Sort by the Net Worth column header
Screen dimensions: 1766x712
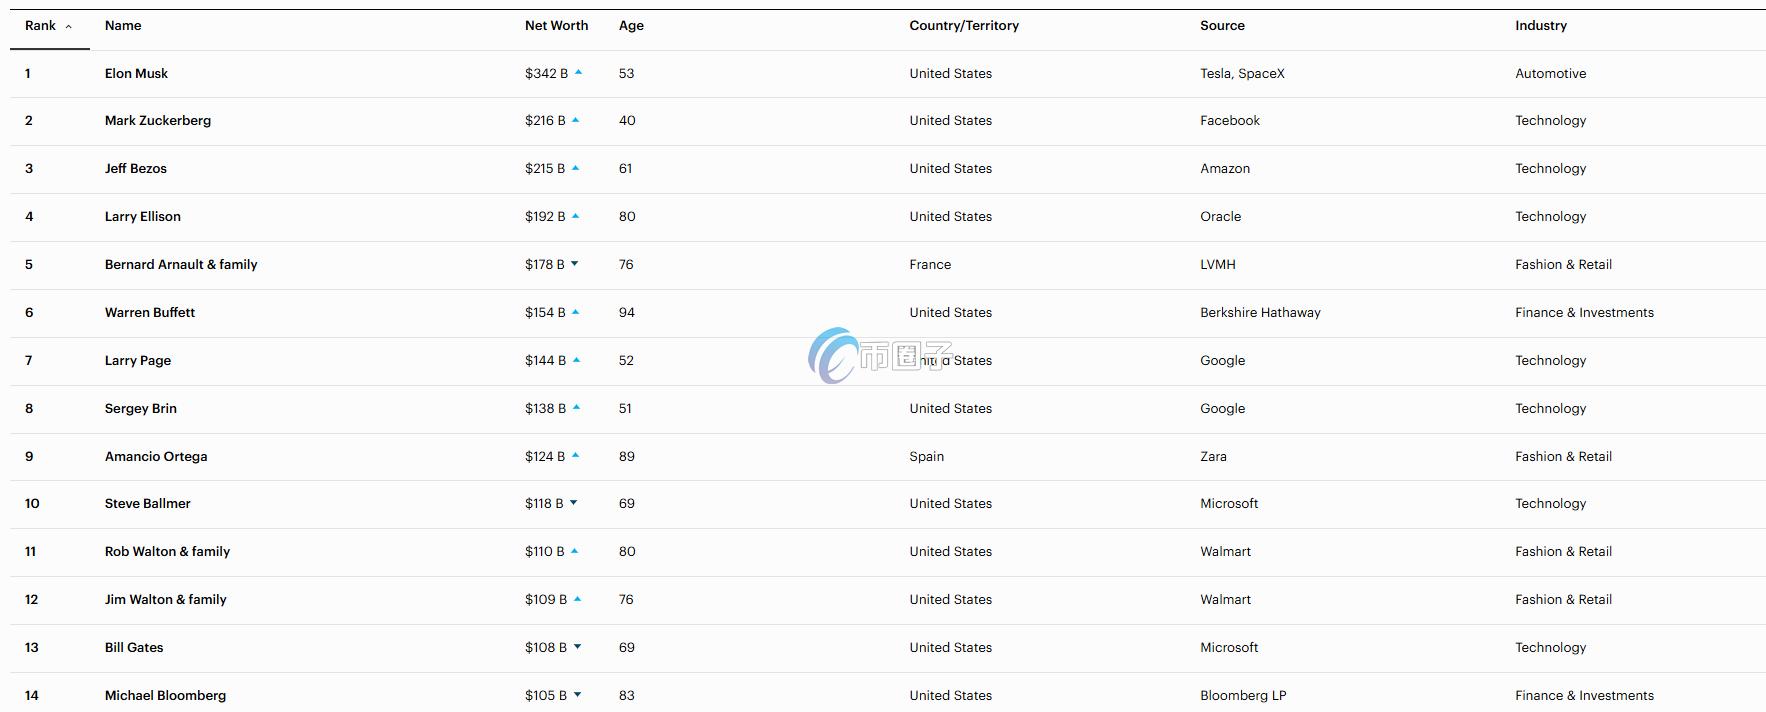556,26
